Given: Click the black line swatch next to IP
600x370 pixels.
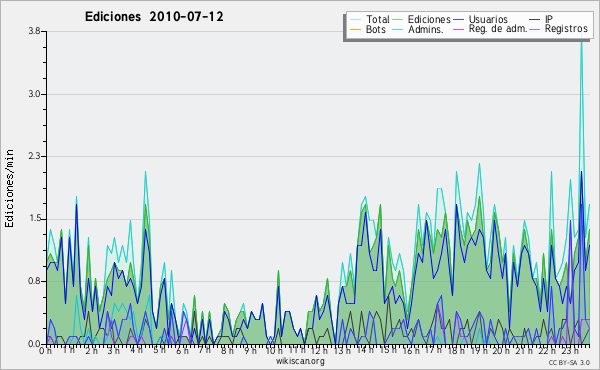Looking at the screenshot, I should [535, 20].
